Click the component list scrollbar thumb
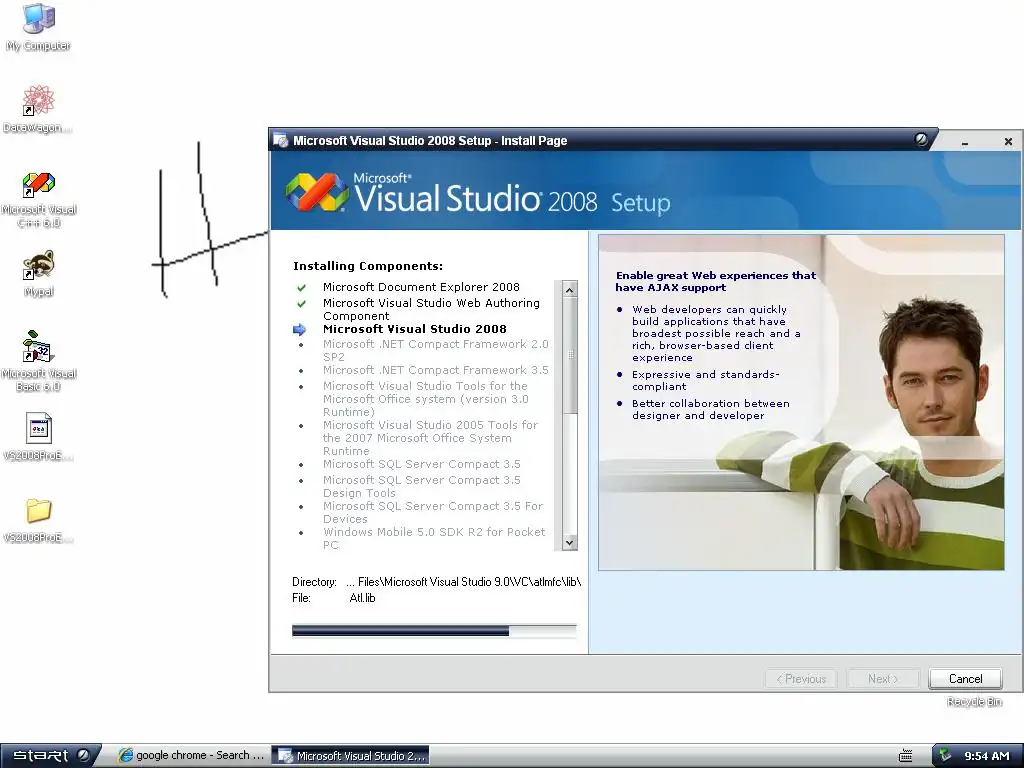This screenshot has height=768, width=1024. [x=569, y=356]
